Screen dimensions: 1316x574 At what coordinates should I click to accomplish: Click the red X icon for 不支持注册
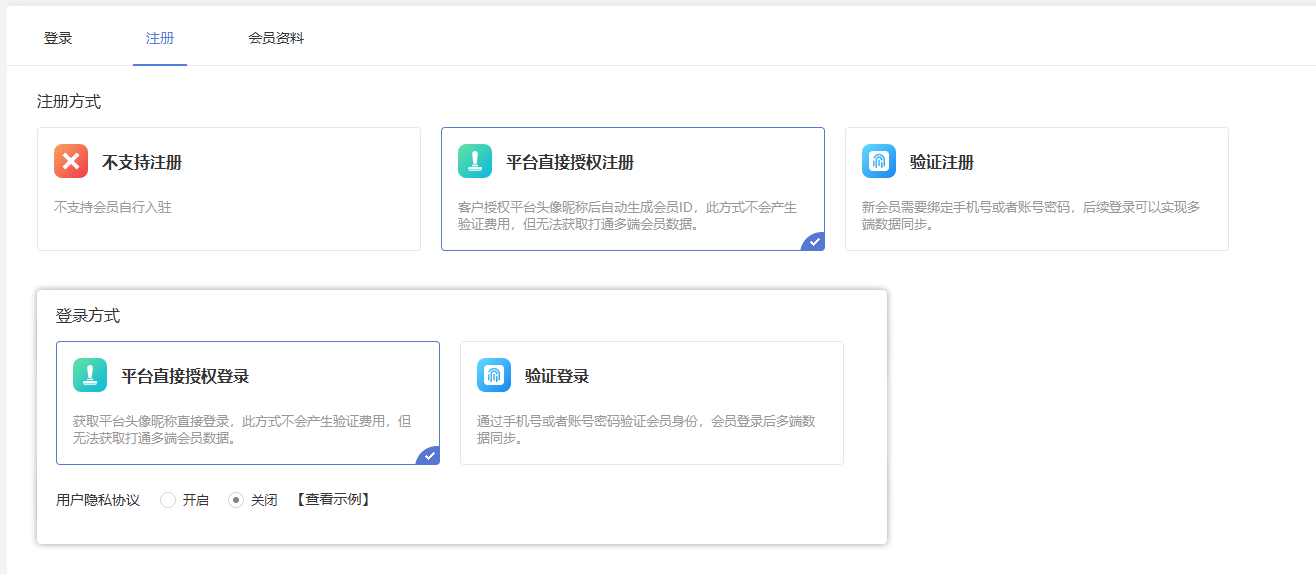pyautogui.click(x=71, y=161)
